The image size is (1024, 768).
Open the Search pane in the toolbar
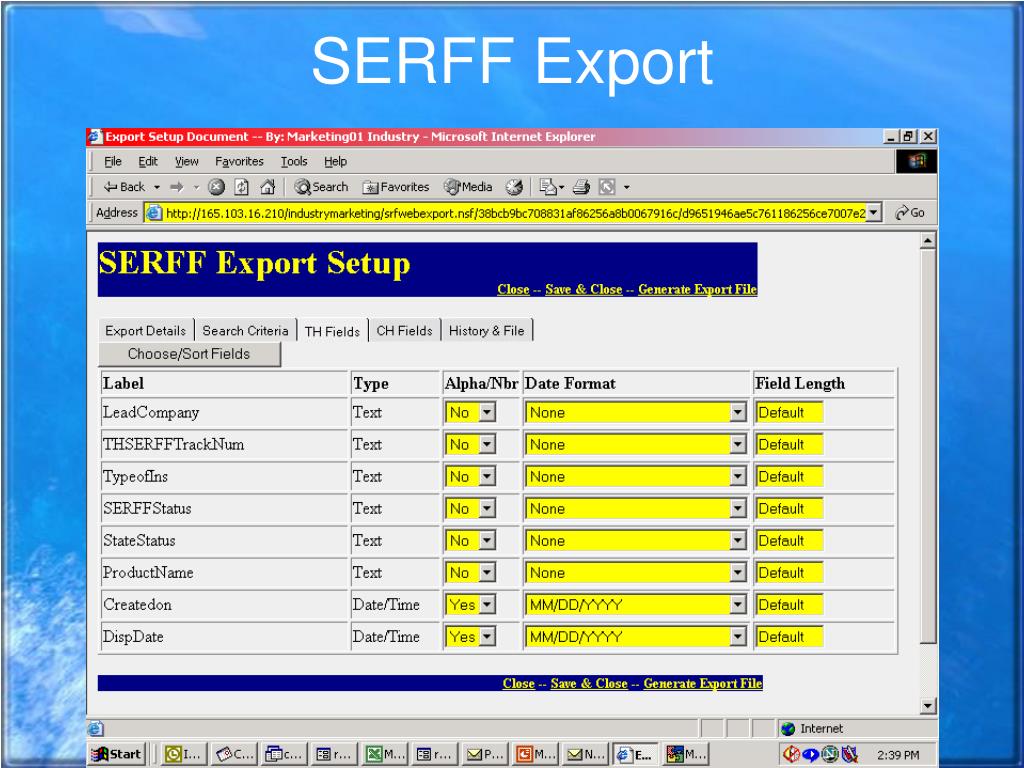(321, 187)
